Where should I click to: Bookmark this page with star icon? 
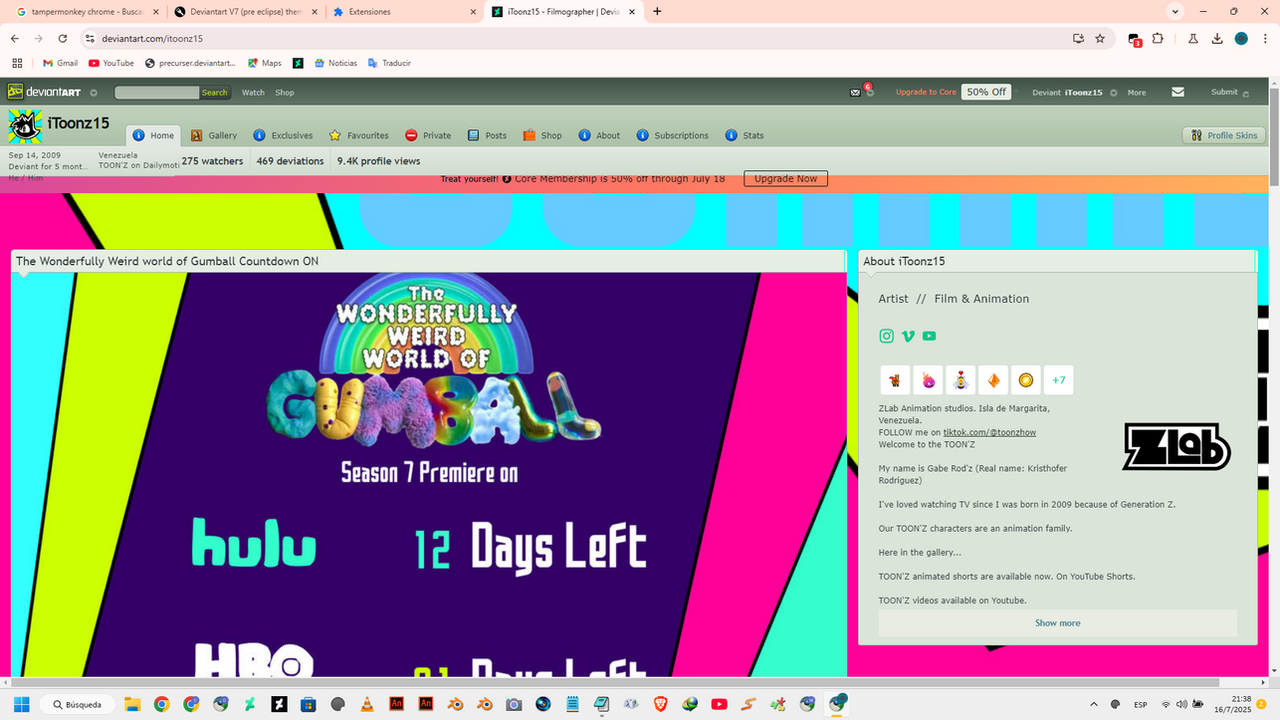[x=1100, y=38]
